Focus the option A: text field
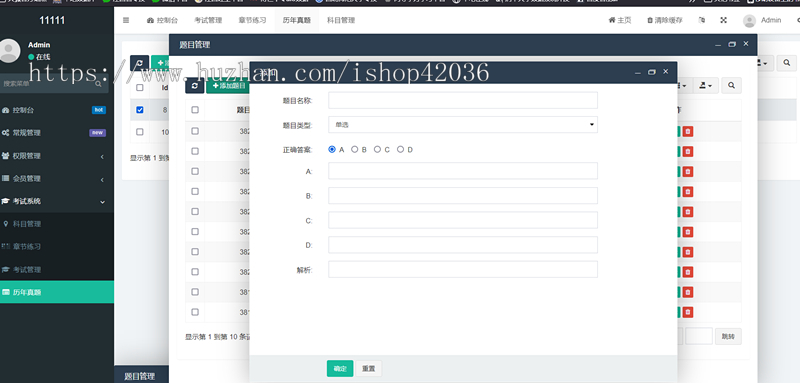 (x=463, y=171)
